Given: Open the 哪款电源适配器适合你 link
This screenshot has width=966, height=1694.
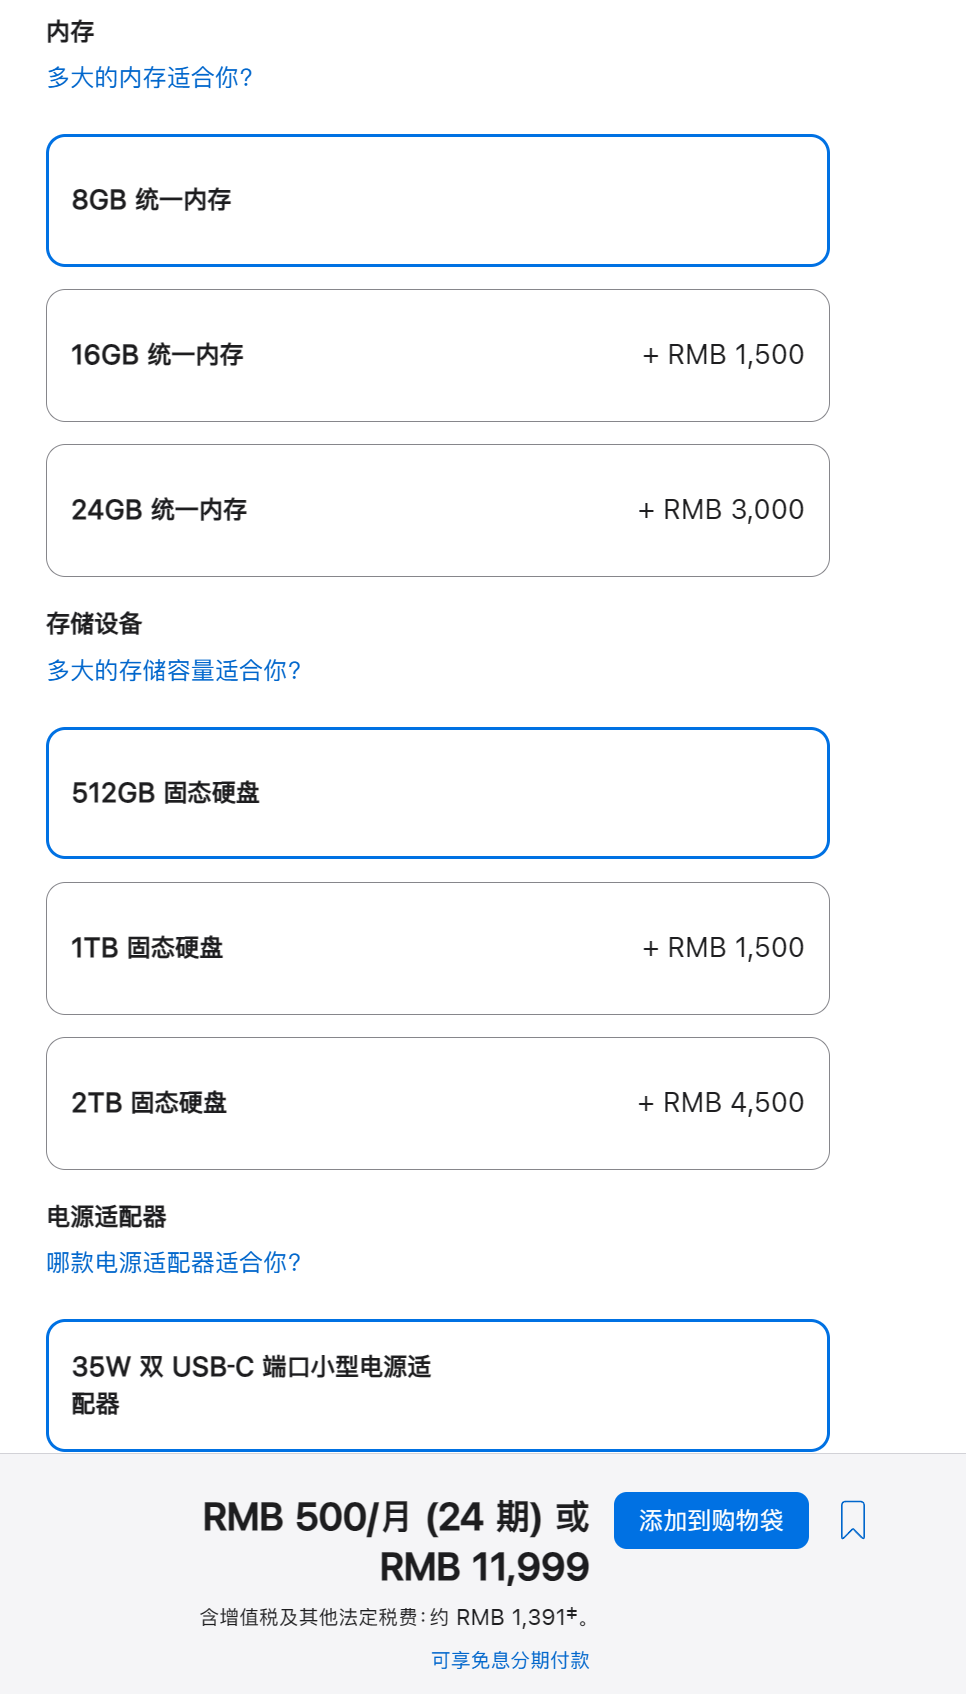Looking at the screenshot, I should click(173, 1262).
